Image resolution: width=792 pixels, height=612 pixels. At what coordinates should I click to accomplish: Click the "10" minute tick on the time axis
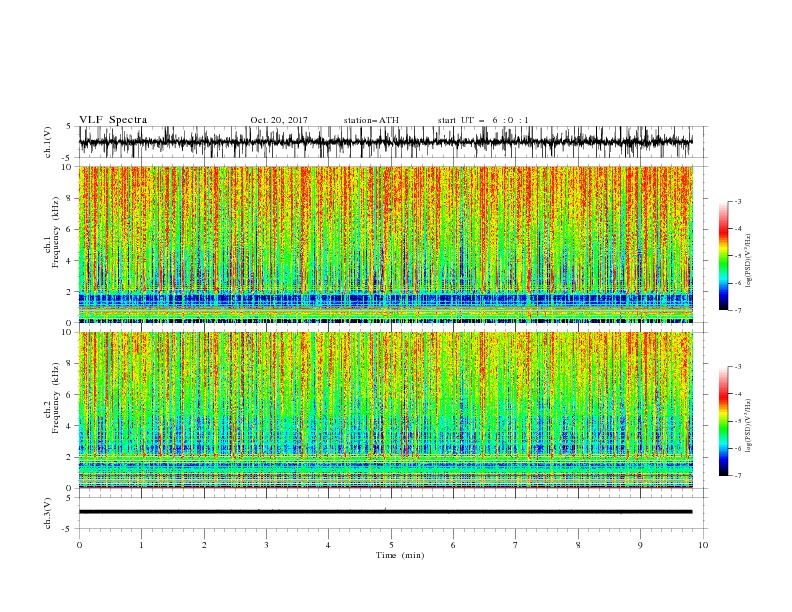703,545
